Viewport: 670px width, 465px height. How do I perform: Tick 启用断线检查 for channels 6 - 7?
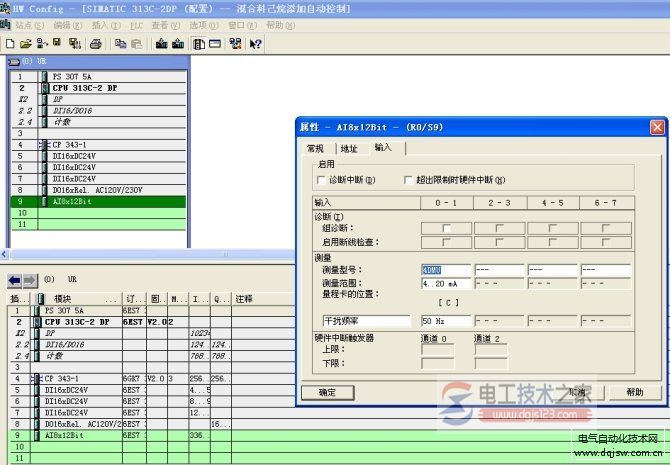[605, 242]
